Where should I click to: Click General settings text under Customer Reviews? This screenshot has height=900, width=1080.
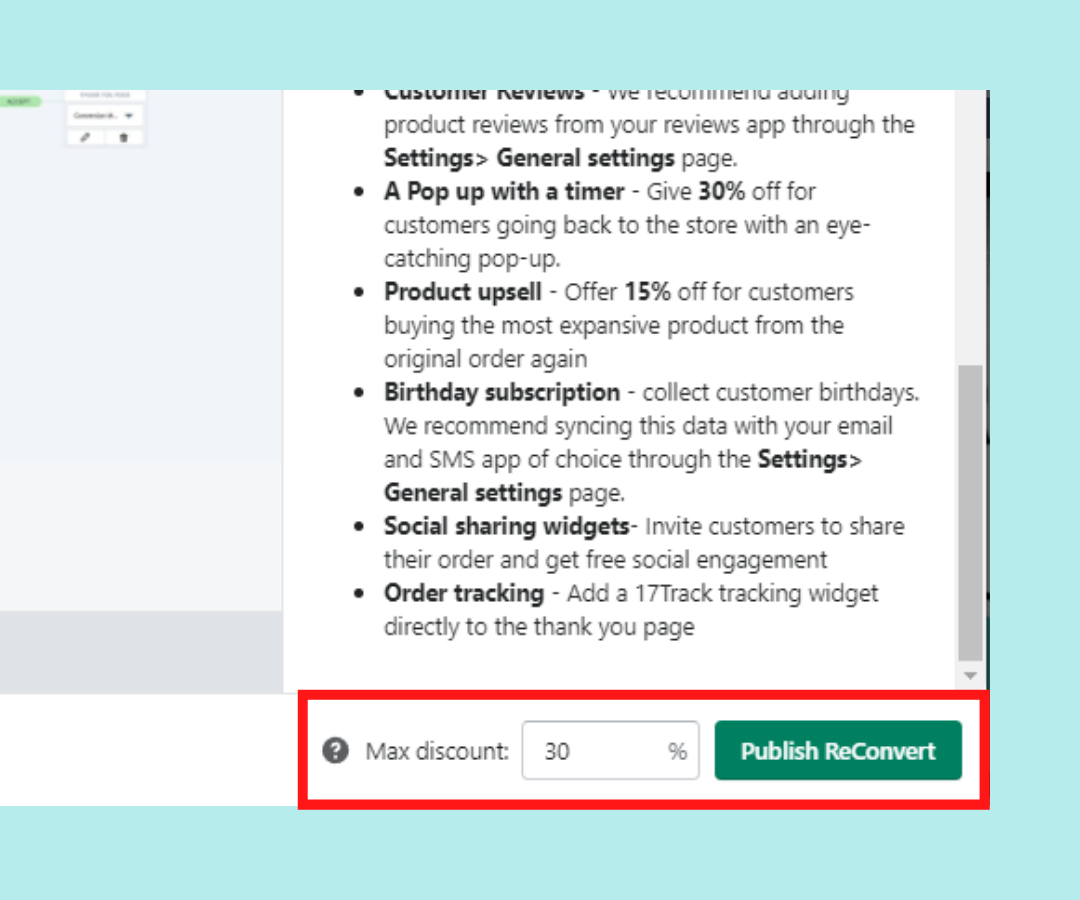coord(586,158)
